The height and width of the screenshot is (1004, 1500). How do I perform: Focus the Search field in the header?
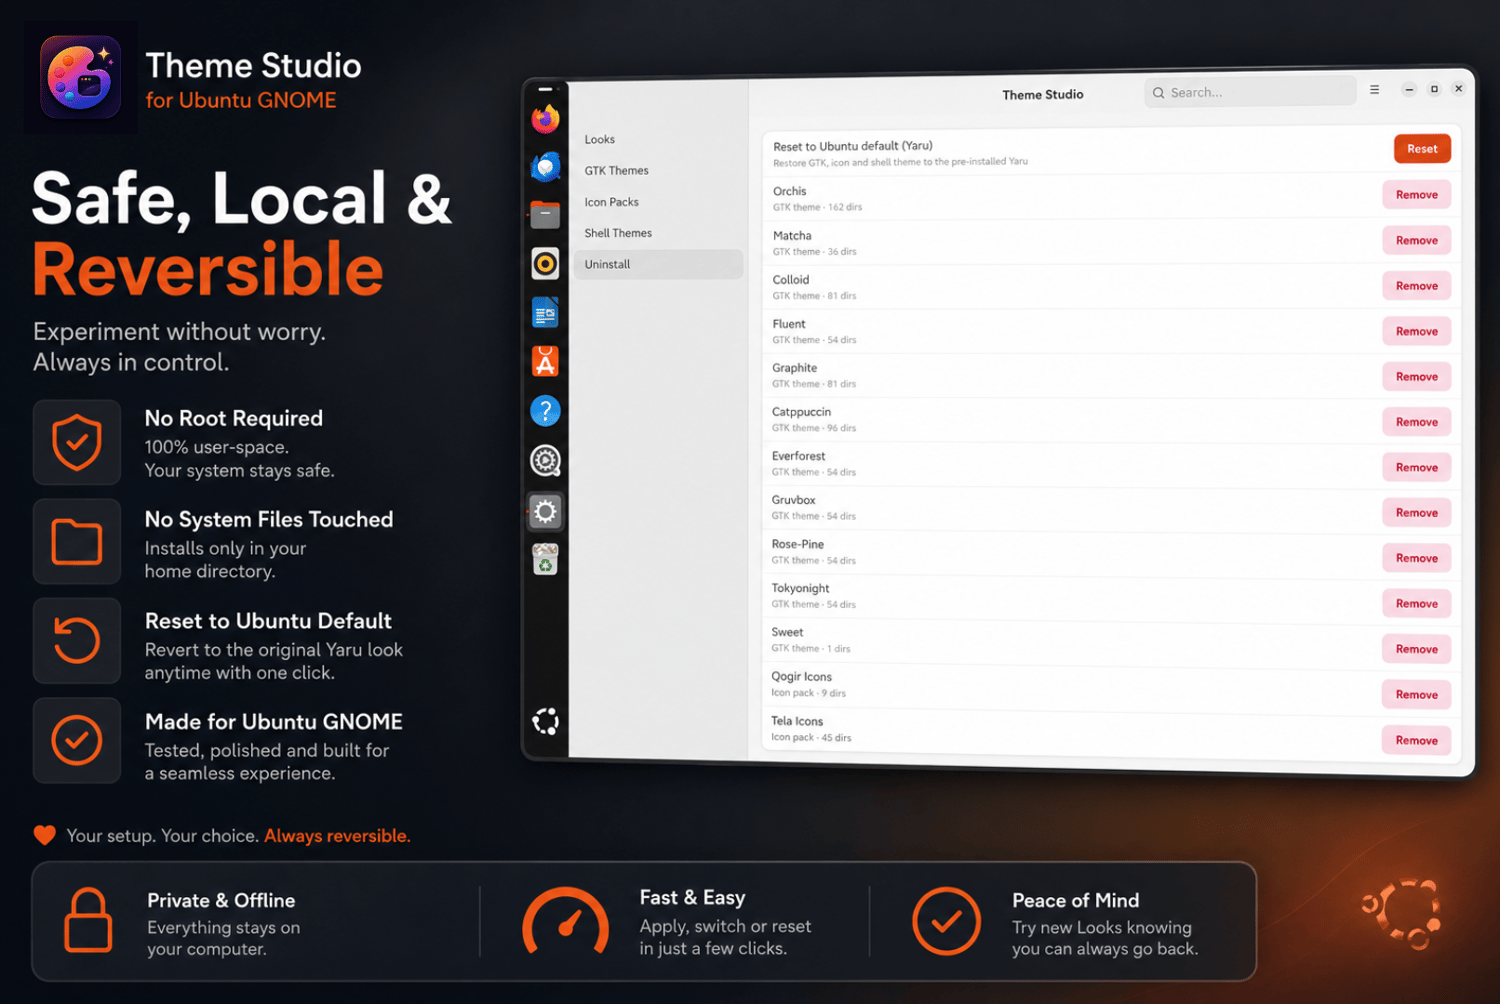(x=1250, y=92)
